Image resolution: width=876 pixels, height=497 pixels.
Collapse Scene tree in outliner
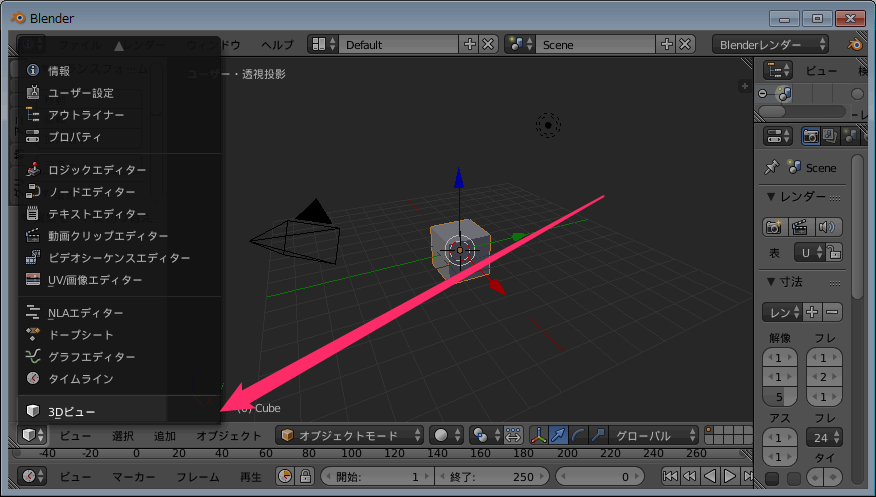point(763,94)
